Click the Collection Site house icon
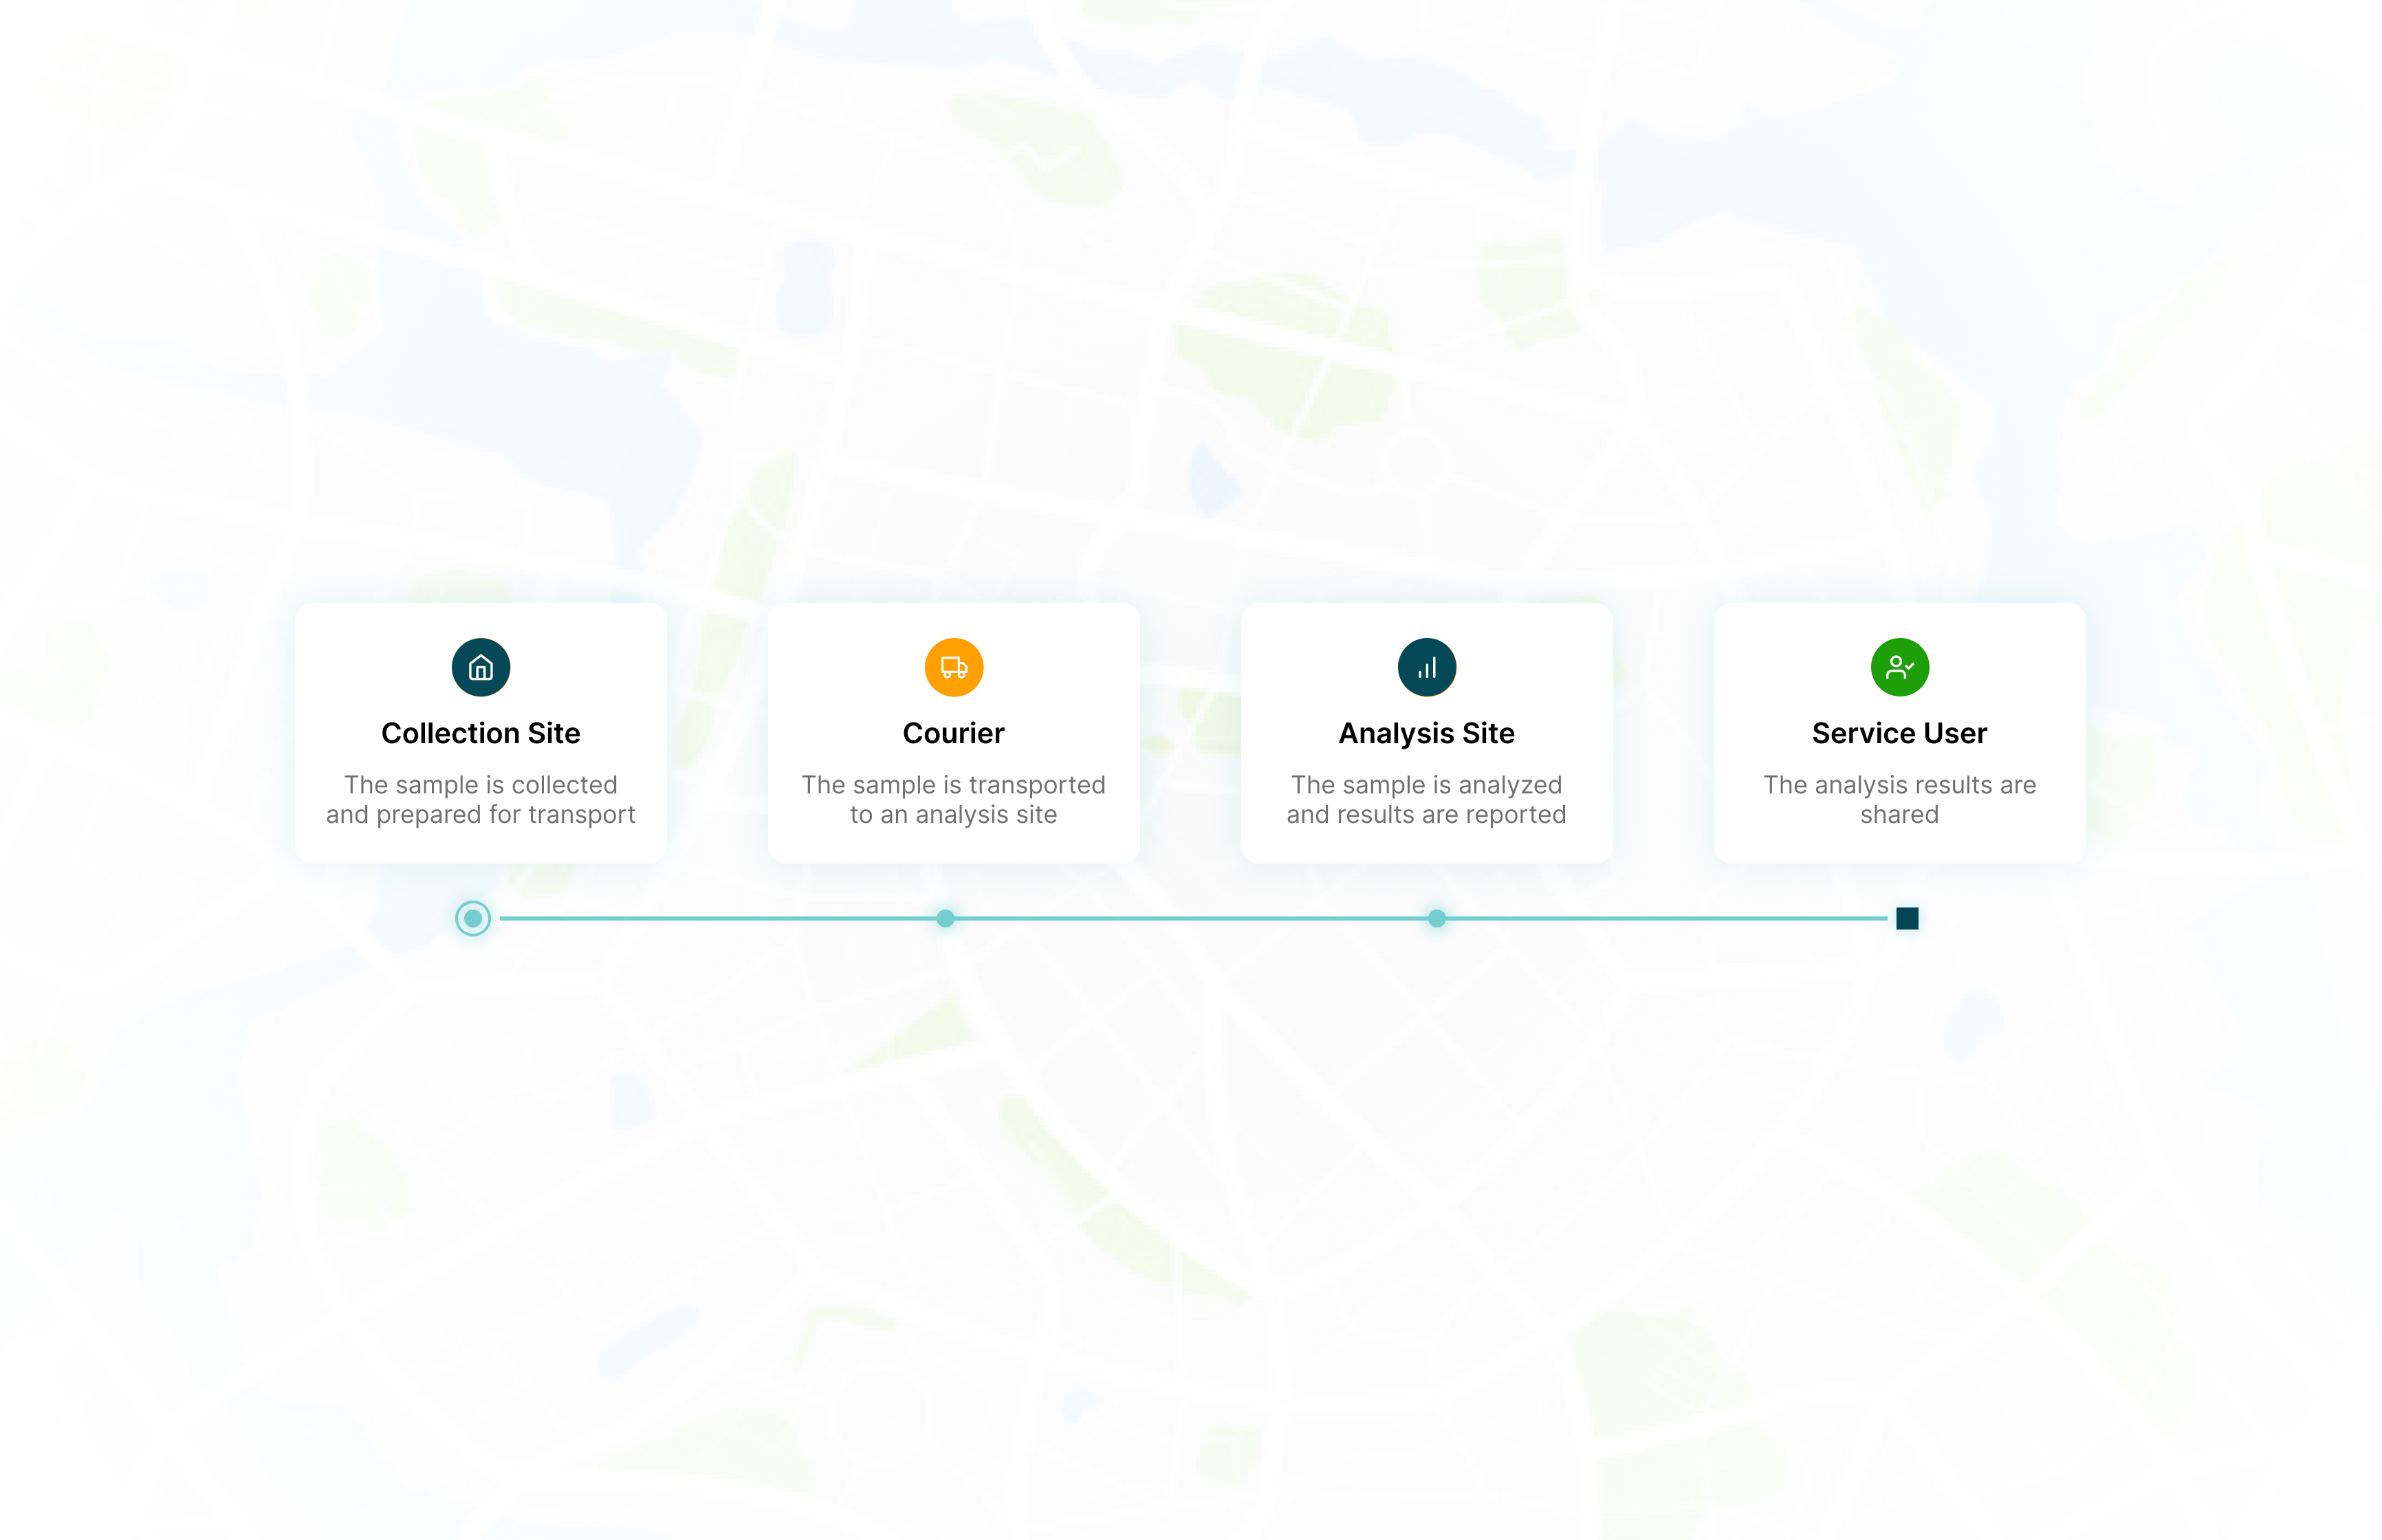Image resolution: width=2382 pixels, height=1540 pixels. pos(481,667)
